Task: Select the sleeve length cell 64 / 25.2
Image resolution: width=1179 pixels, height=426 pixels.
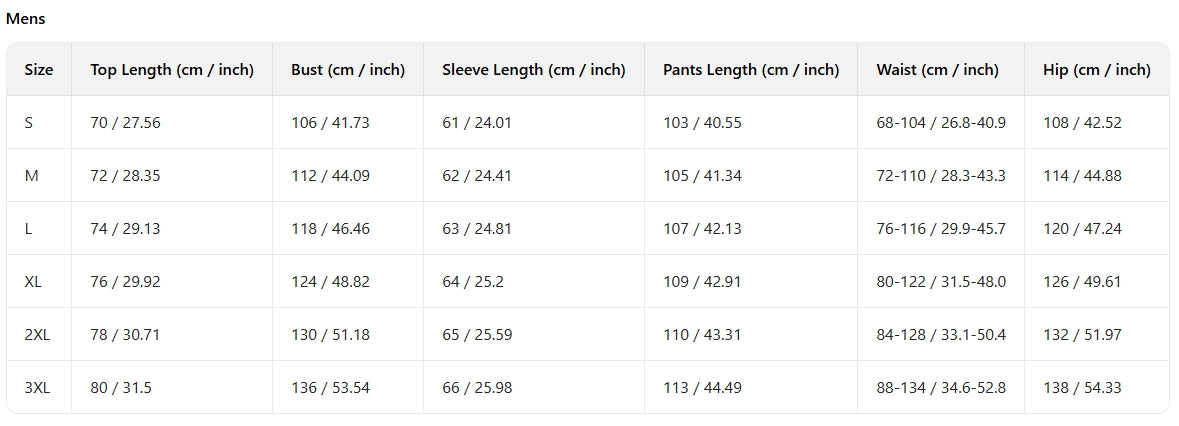Action: pyautogui.click(x=473, y=282)
